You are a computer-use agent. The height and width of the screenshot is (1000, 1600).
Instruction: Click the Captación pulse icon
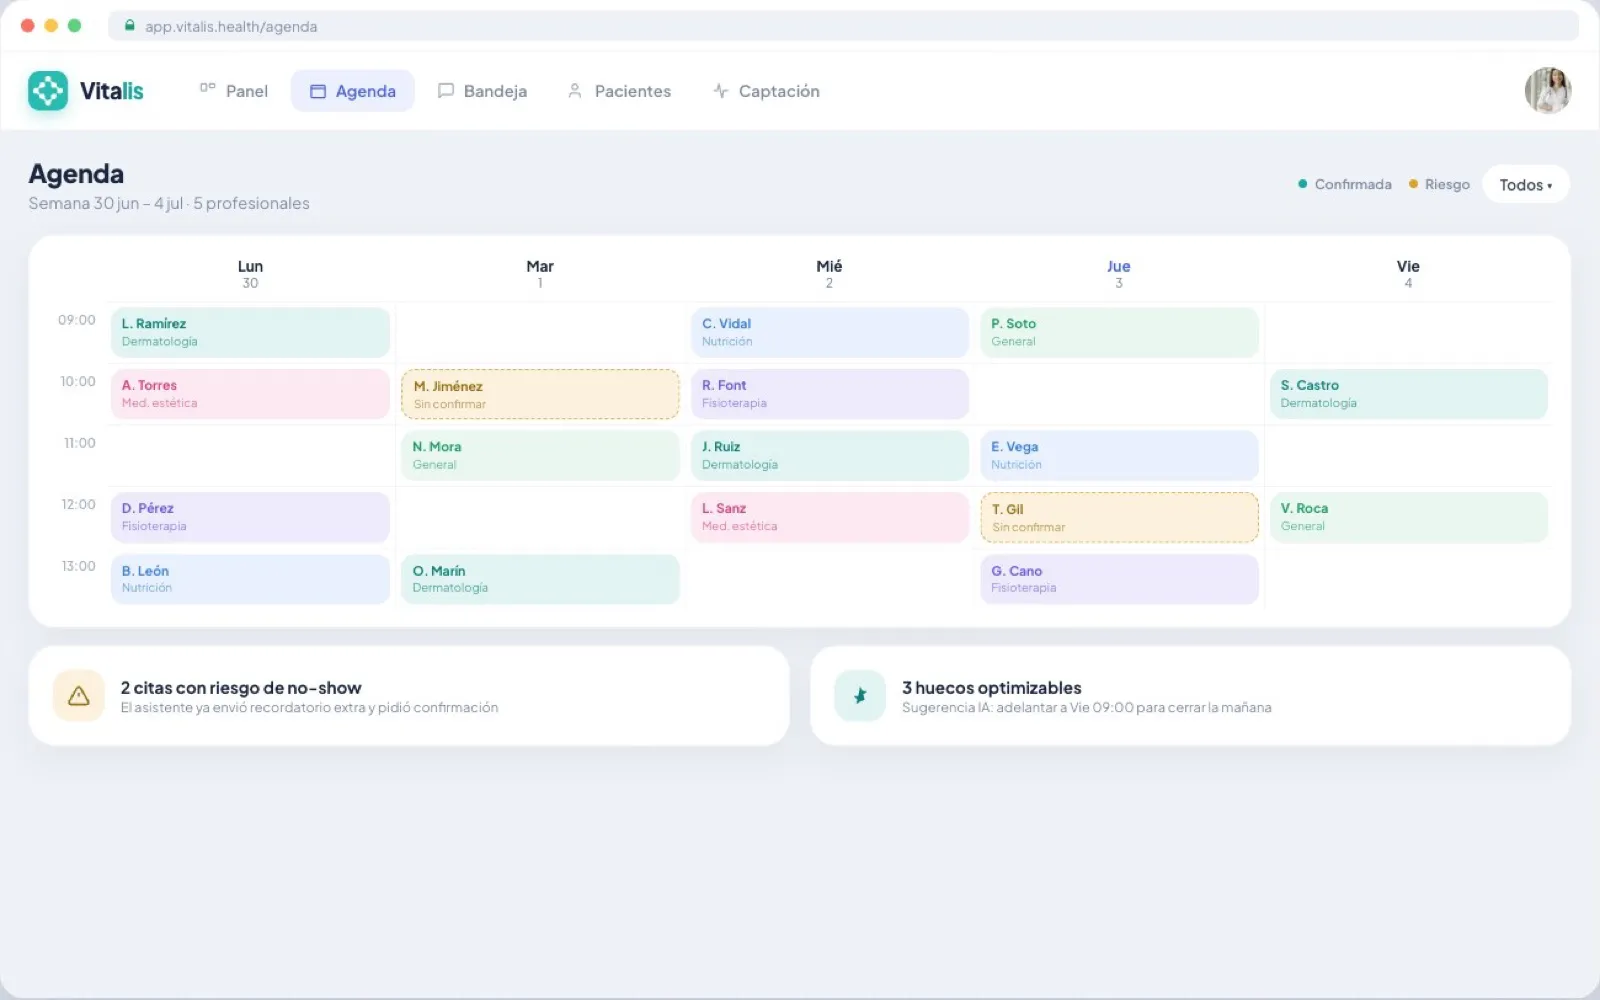pos(720,91)
